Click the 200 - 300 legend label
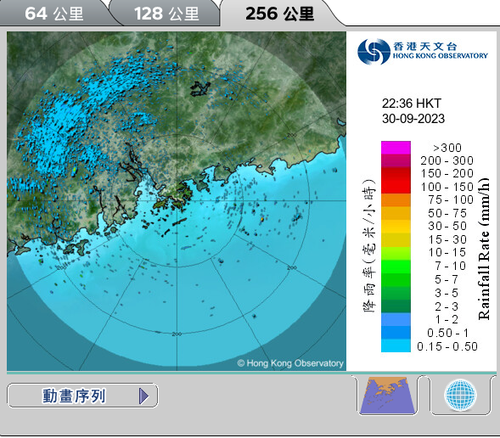 pyautogui.click(x=447, y=161)
